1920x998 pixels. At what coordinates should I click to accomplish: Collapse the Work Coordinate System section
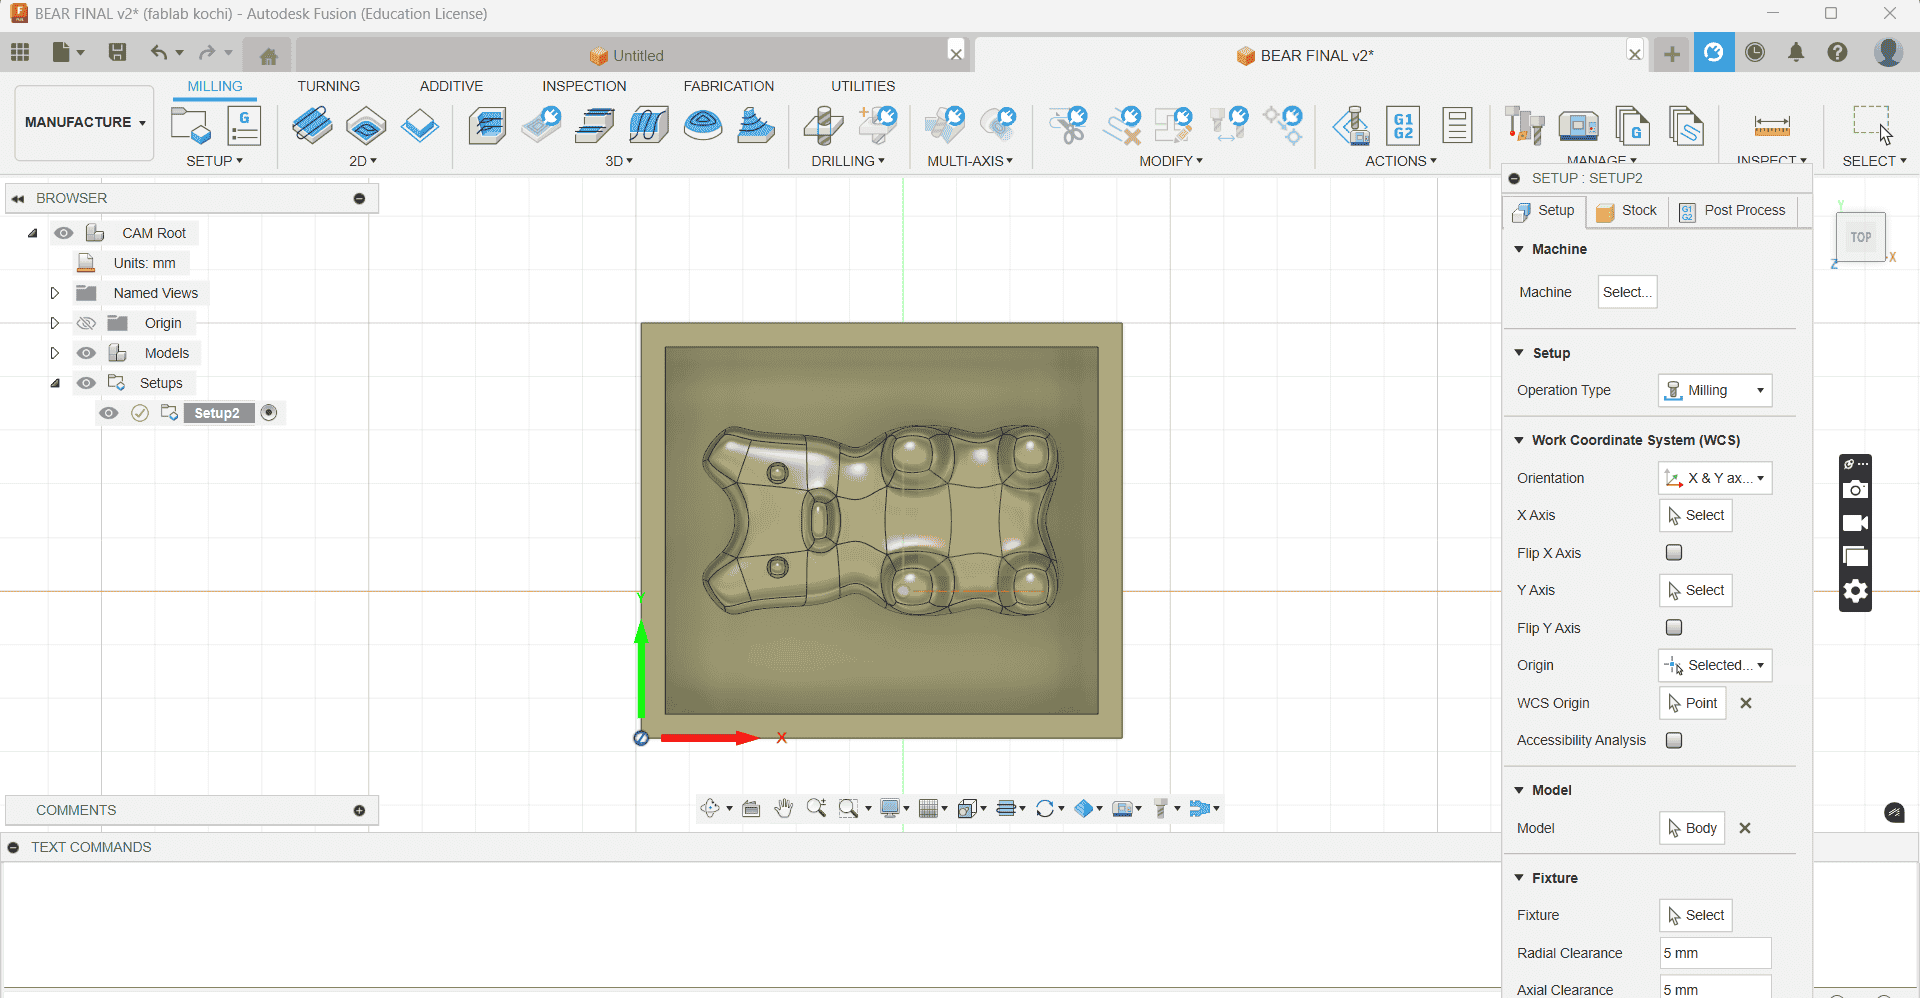pyautogui.click(x=1519, y=440)
